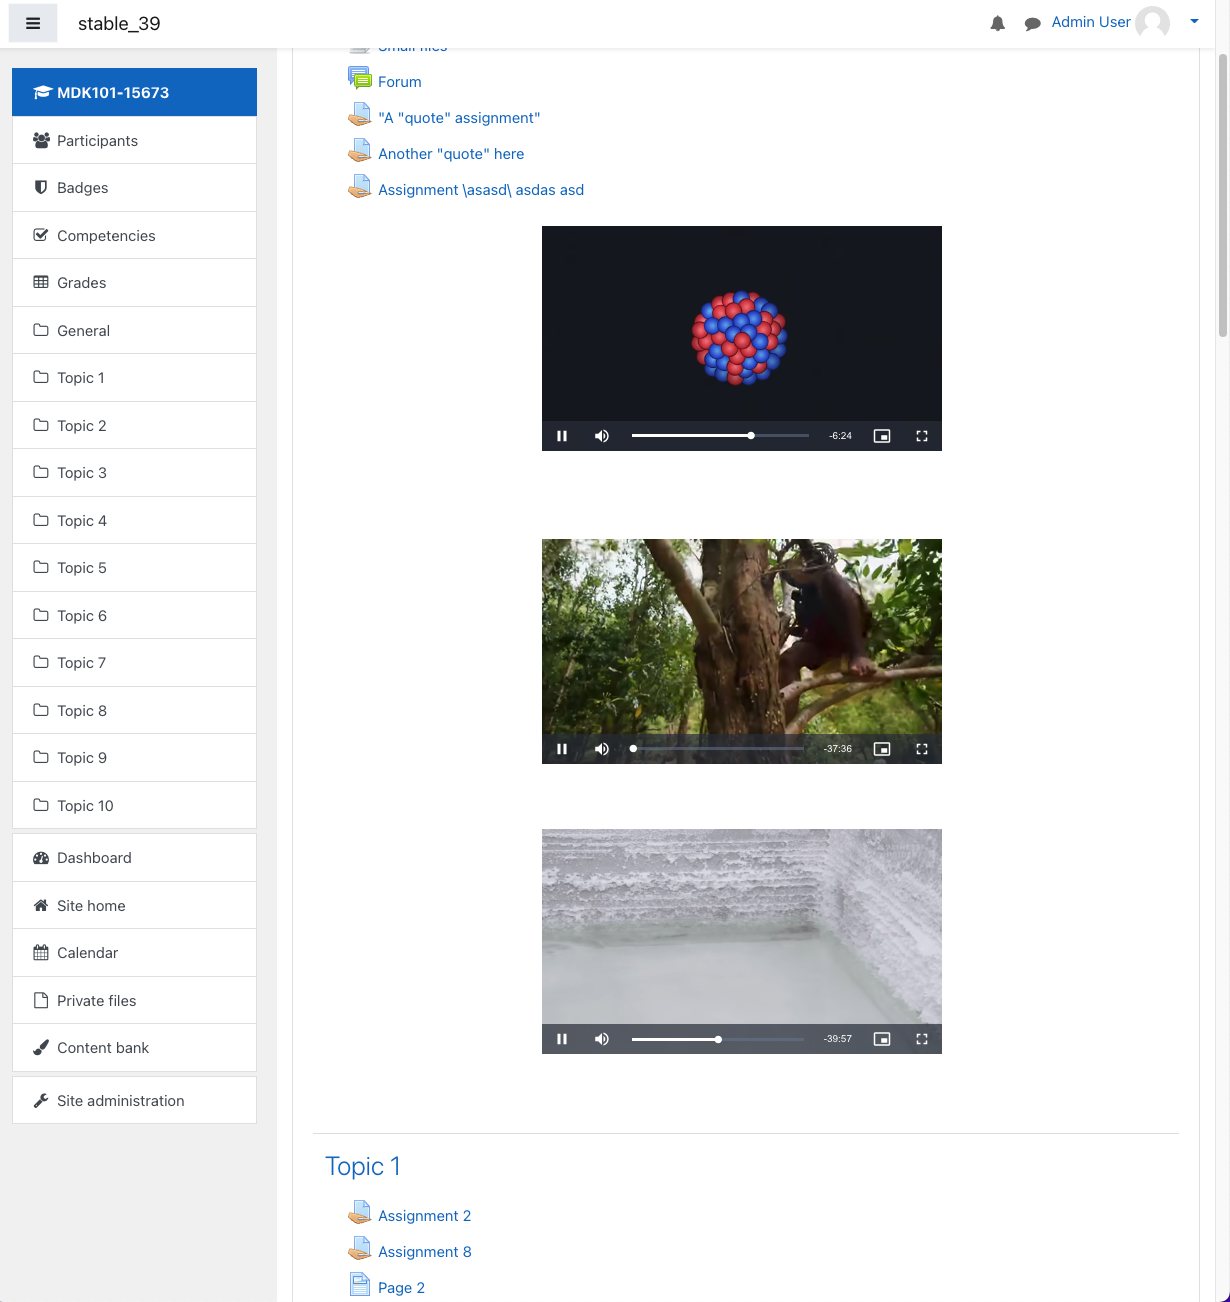The height and width of the screenshot is (1302, 1230).
Task: Jump to Topic 7 in the sidebar
Action: click(134, 663)
